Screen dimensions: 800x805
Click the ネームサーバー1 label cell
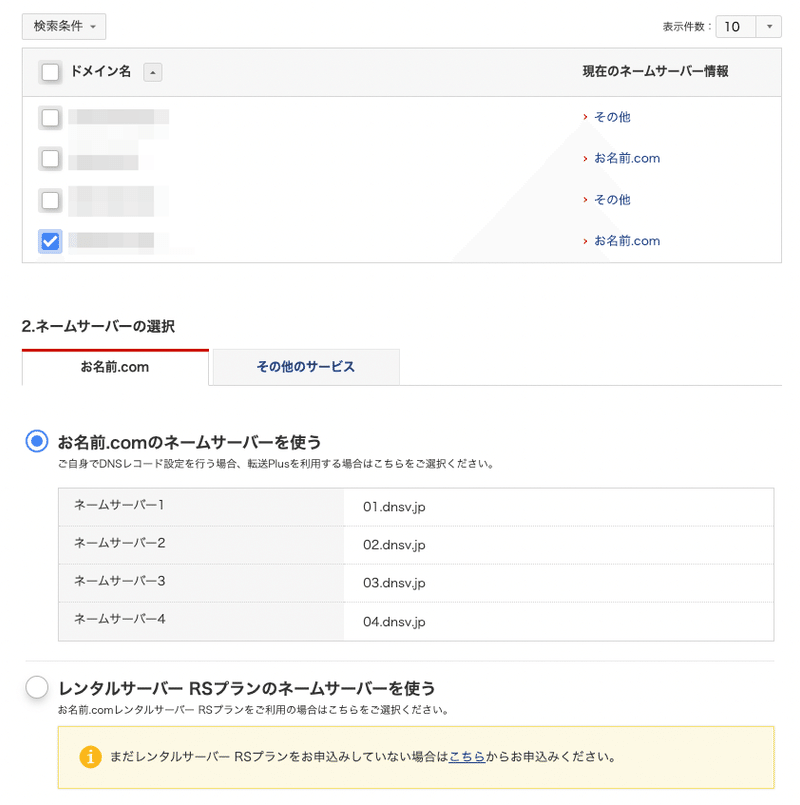click(201, 507)
